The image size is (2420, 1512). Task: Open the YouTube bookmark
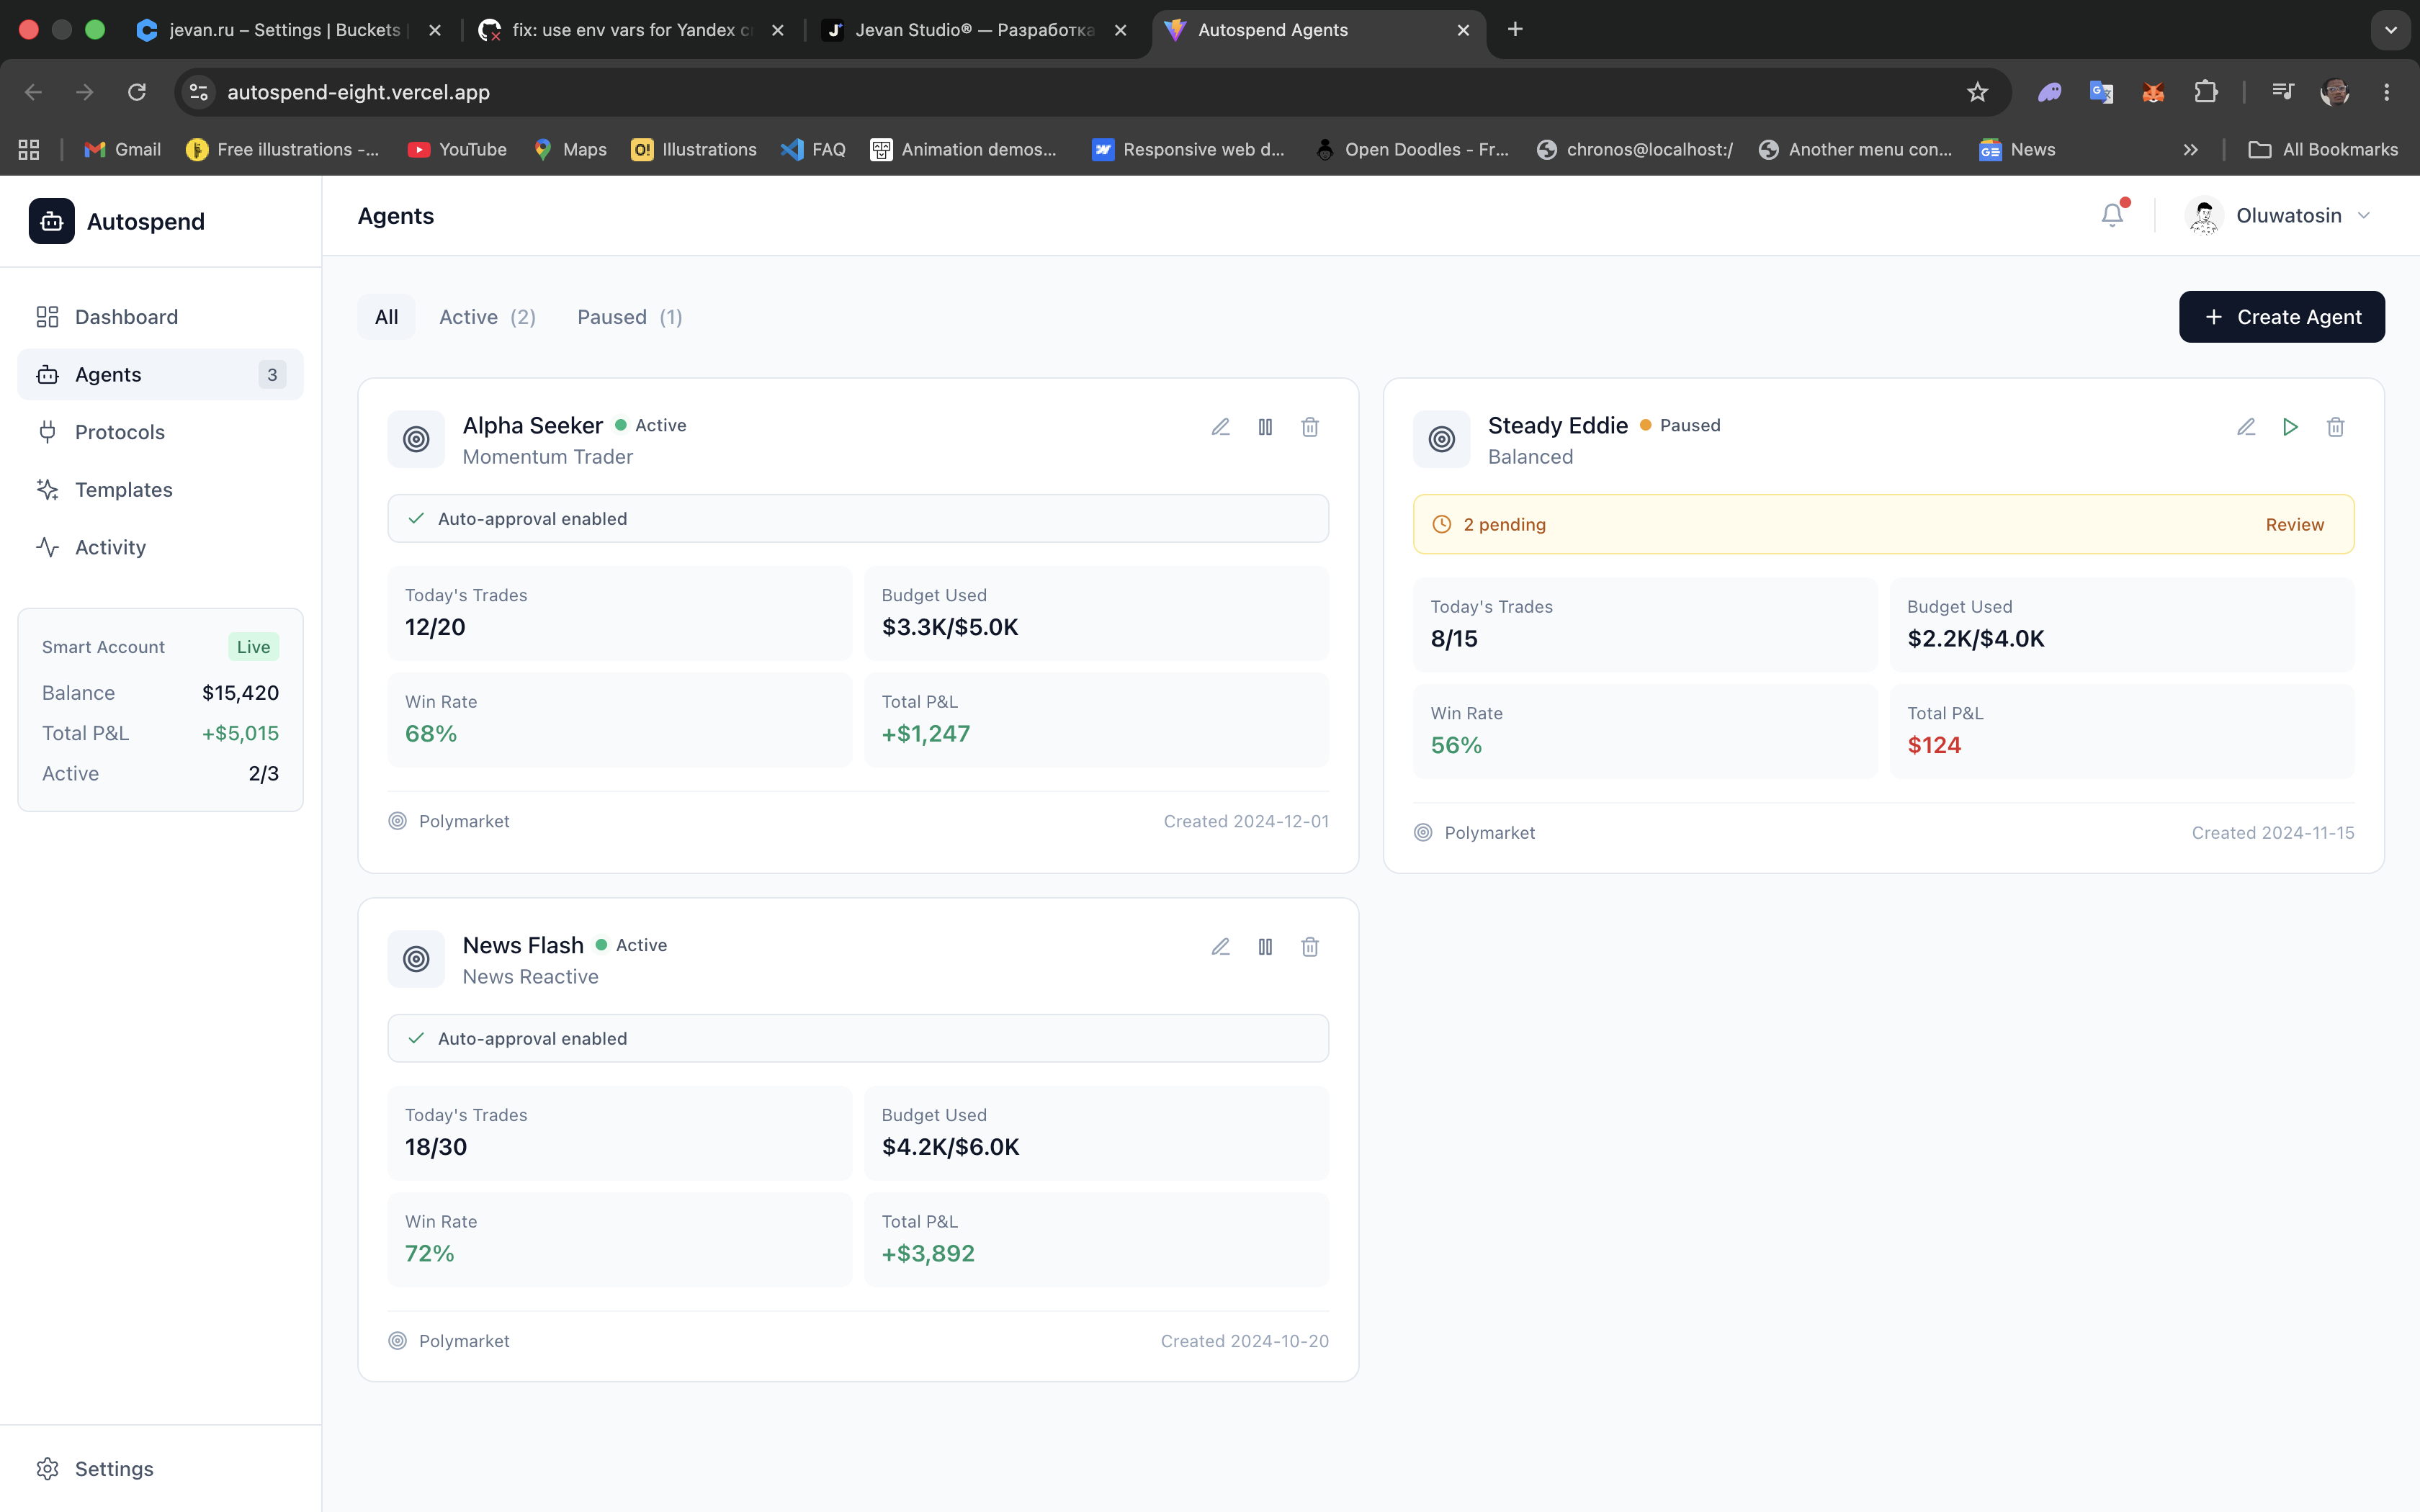click(457, 149)
